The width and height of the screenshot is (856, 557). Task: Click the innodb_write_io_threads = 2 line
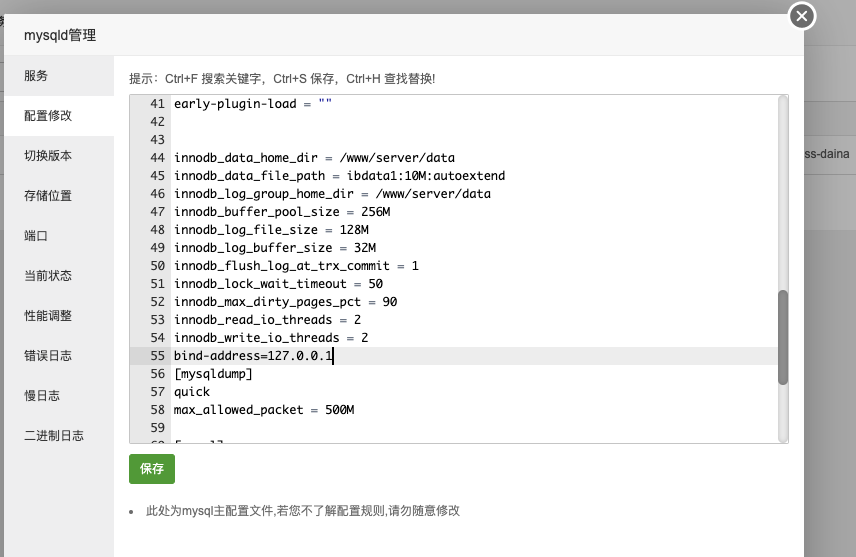point(271,338)
